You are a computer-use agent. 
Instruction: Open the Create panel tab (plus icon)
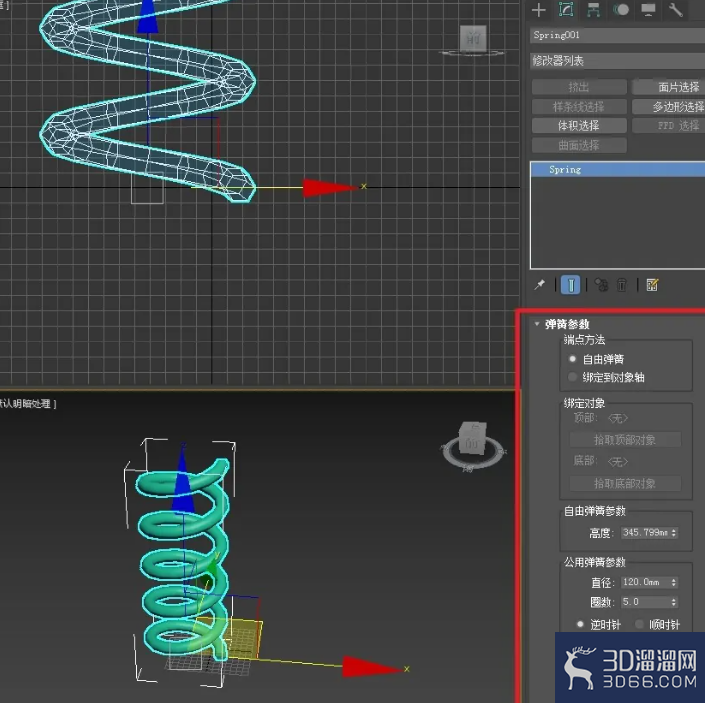tap(538, 9)
